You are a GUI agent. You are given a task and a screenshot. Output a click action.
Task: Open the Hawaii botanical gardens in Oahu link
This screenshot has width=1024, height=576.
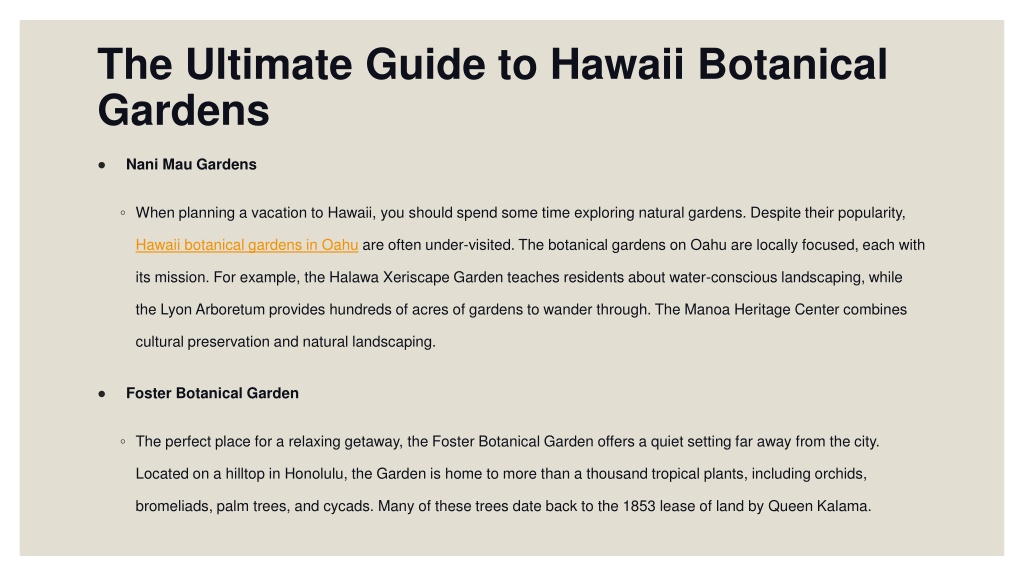[x=247, y=245]
